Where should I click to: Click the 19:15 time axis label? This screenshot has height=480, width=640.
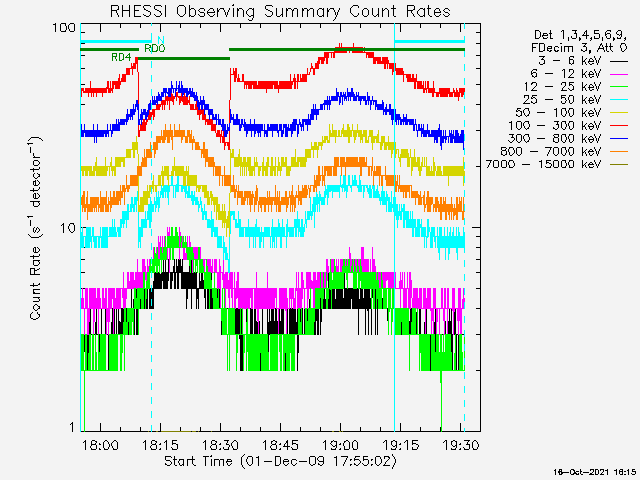(400, 445)
